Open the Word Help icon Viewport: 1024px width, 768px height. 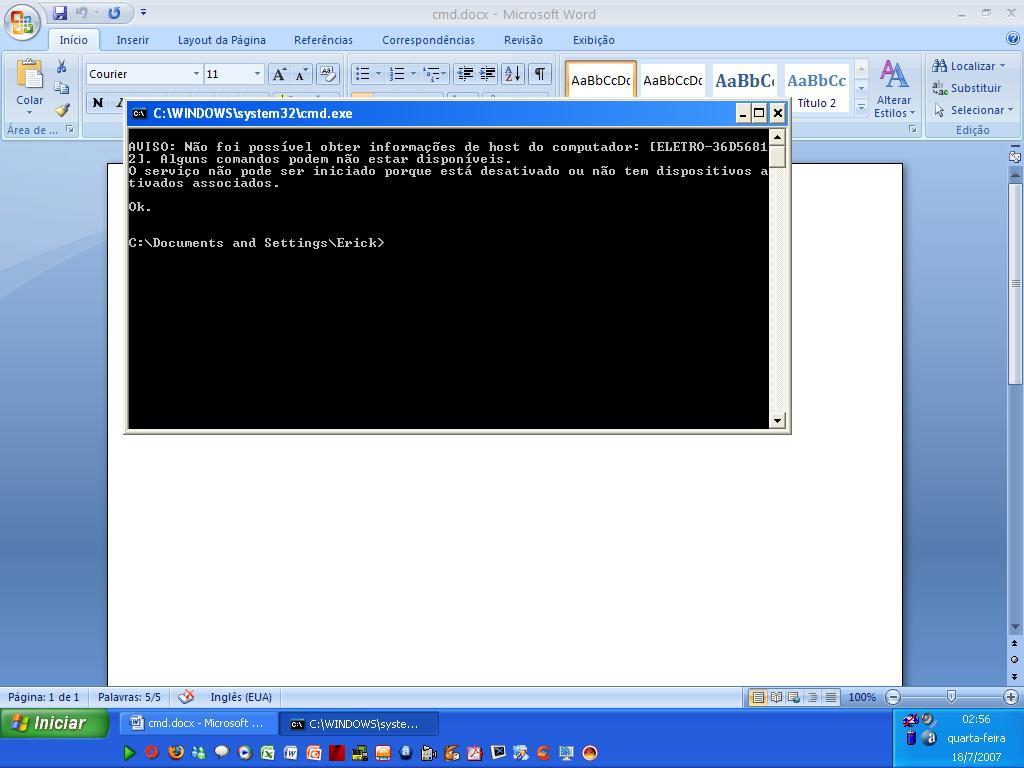pos(1013,39)
